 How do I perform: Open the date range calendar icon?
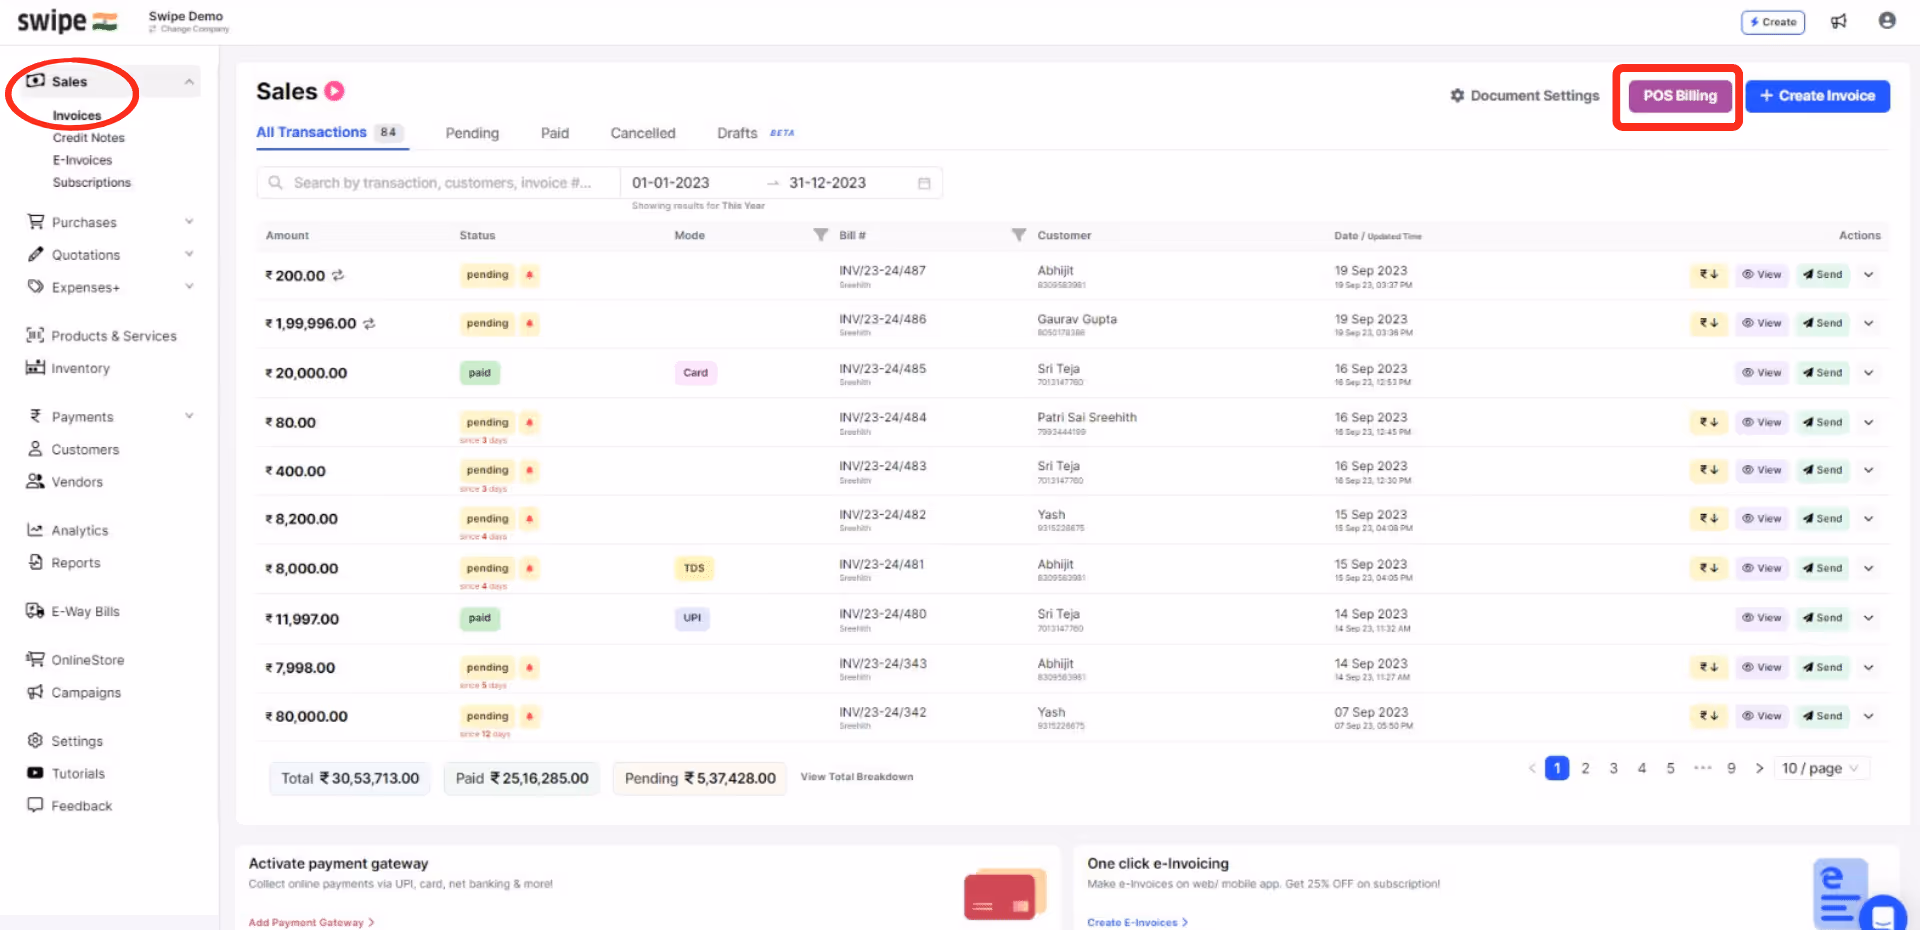click(924, 183)
